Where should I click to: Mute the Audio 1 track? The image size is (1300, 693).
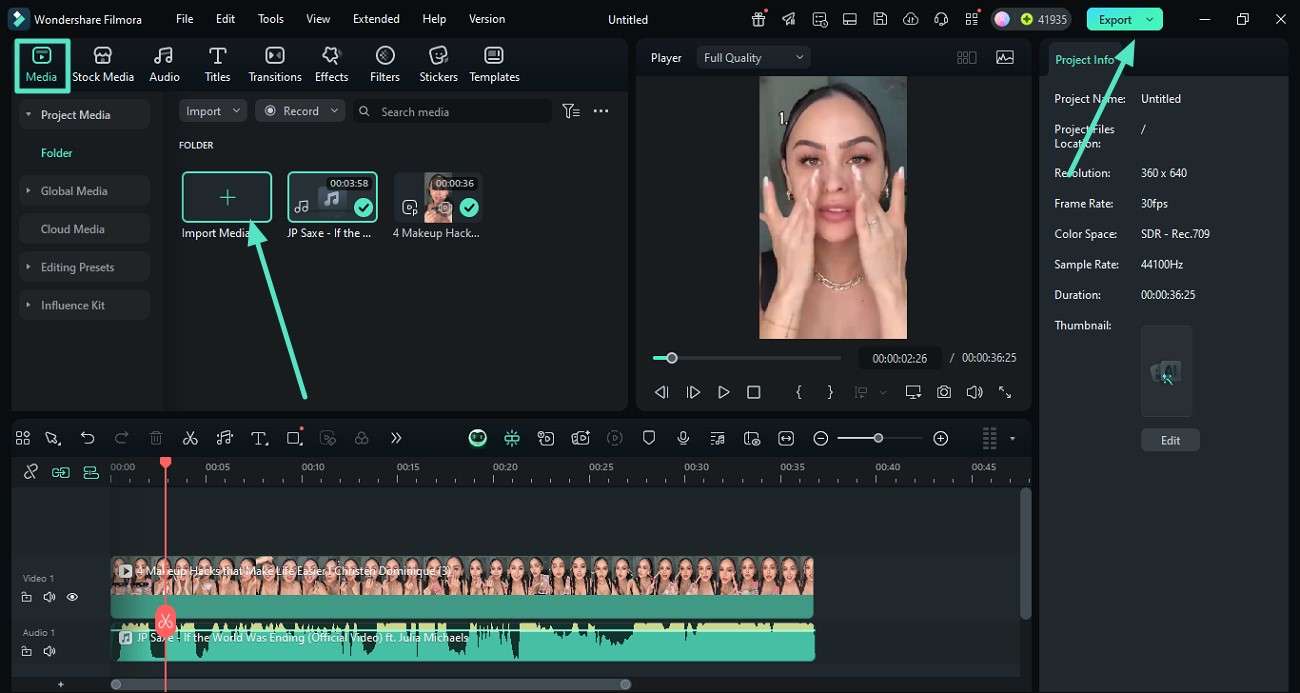pos(49,651)
